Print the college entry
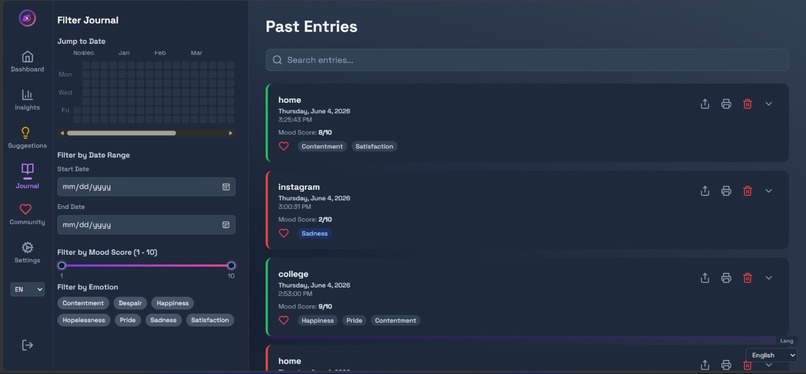Screen dimensions: 806x374 [726, 278]
